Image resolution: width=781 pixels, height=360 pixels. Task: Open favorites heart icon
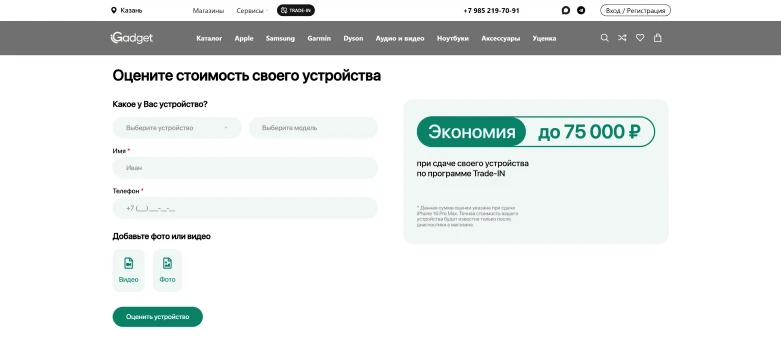[640, 38]
